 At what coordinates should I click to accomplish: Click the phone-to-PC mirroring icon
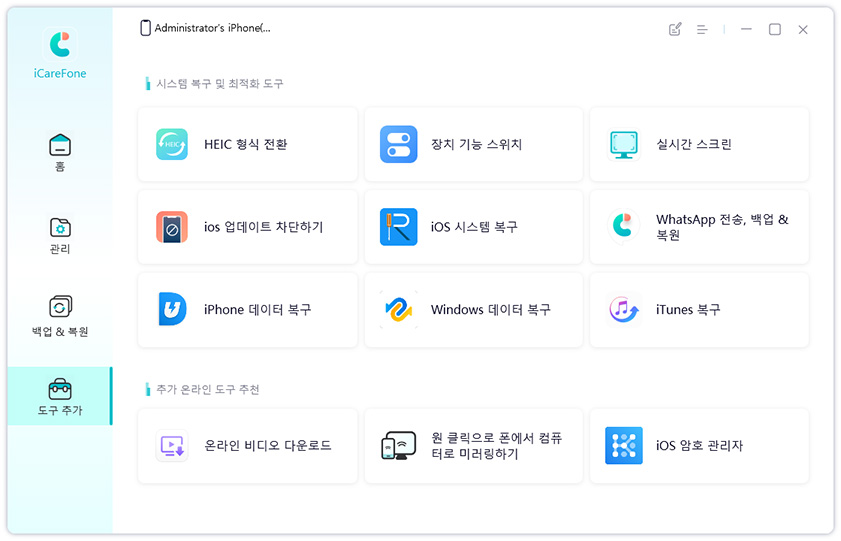tap(399, 446)
